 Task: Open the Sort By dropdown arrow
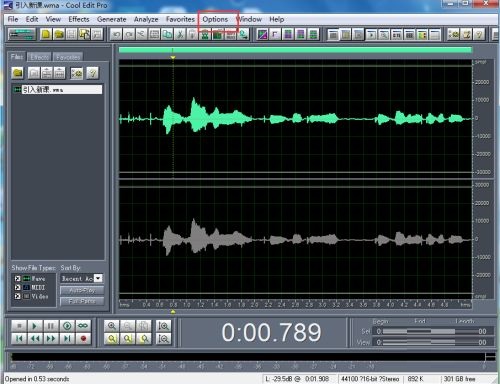[x=98, y=278]
